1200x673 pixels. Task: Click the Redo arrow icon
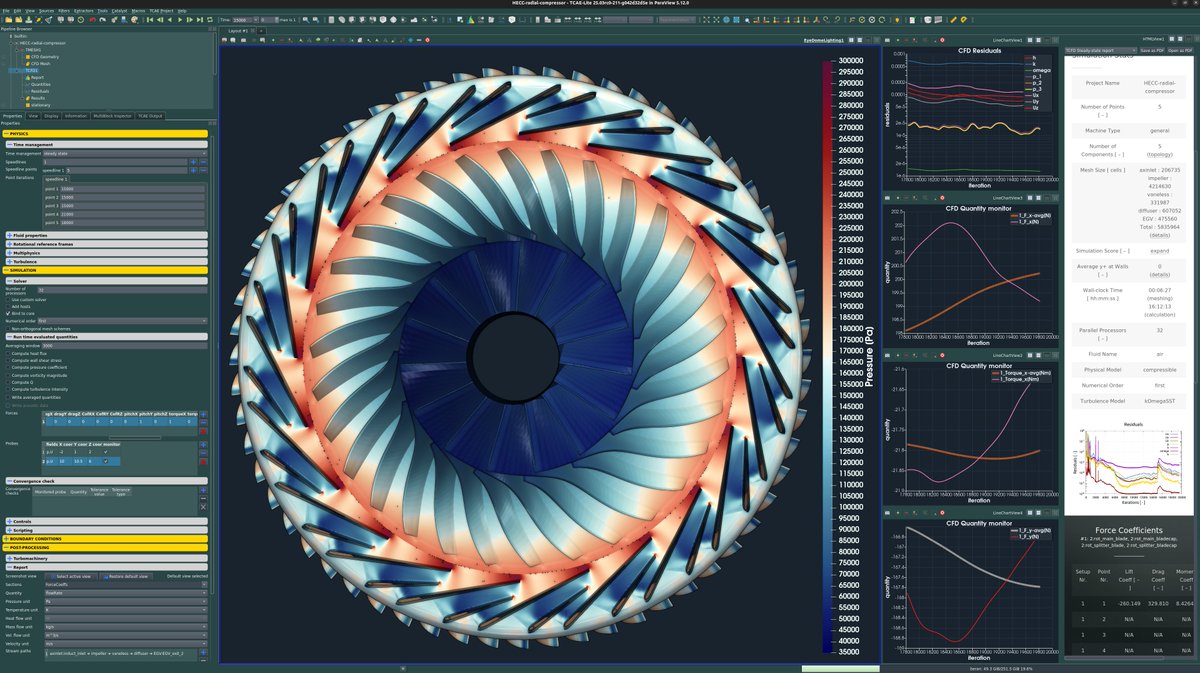tap(102, 19)
